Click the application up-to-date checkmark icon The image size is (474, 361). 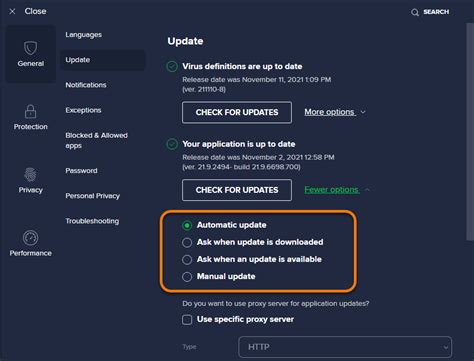172,144
